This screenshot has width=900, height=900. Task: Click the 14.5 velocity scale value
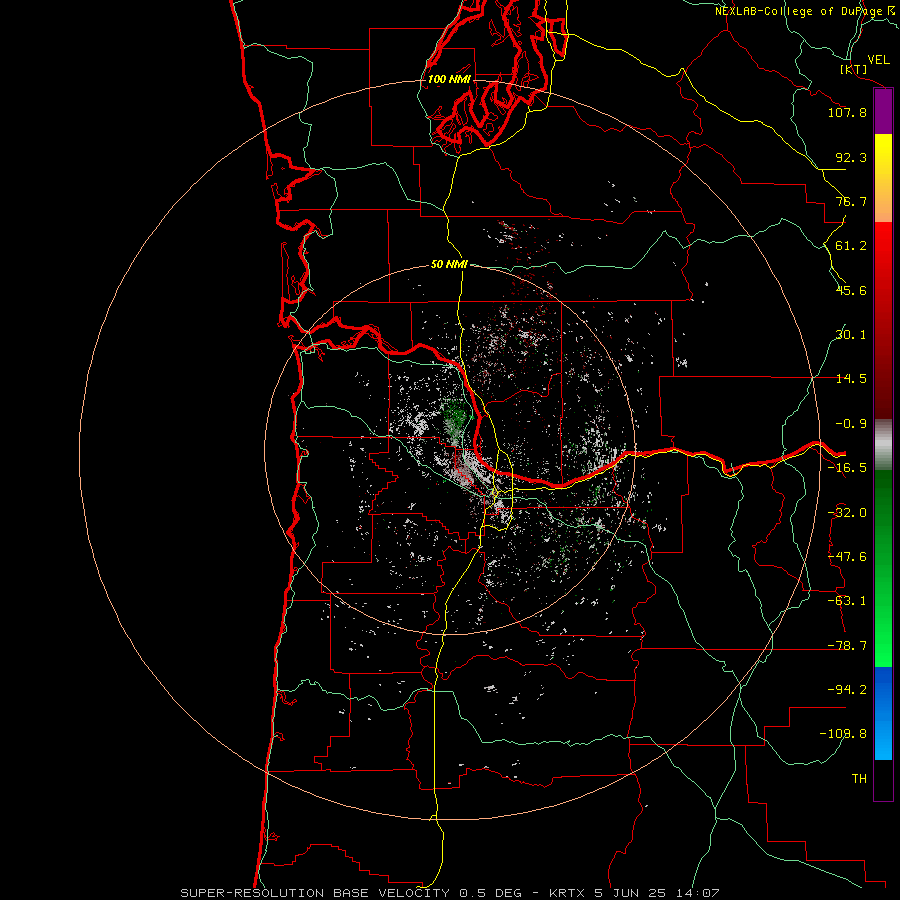851,379
